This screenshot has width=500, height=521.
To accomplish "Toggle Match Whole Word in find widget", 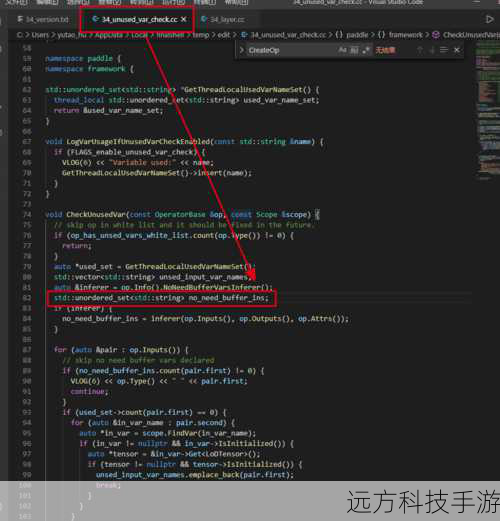I will [x=354, y=50].
